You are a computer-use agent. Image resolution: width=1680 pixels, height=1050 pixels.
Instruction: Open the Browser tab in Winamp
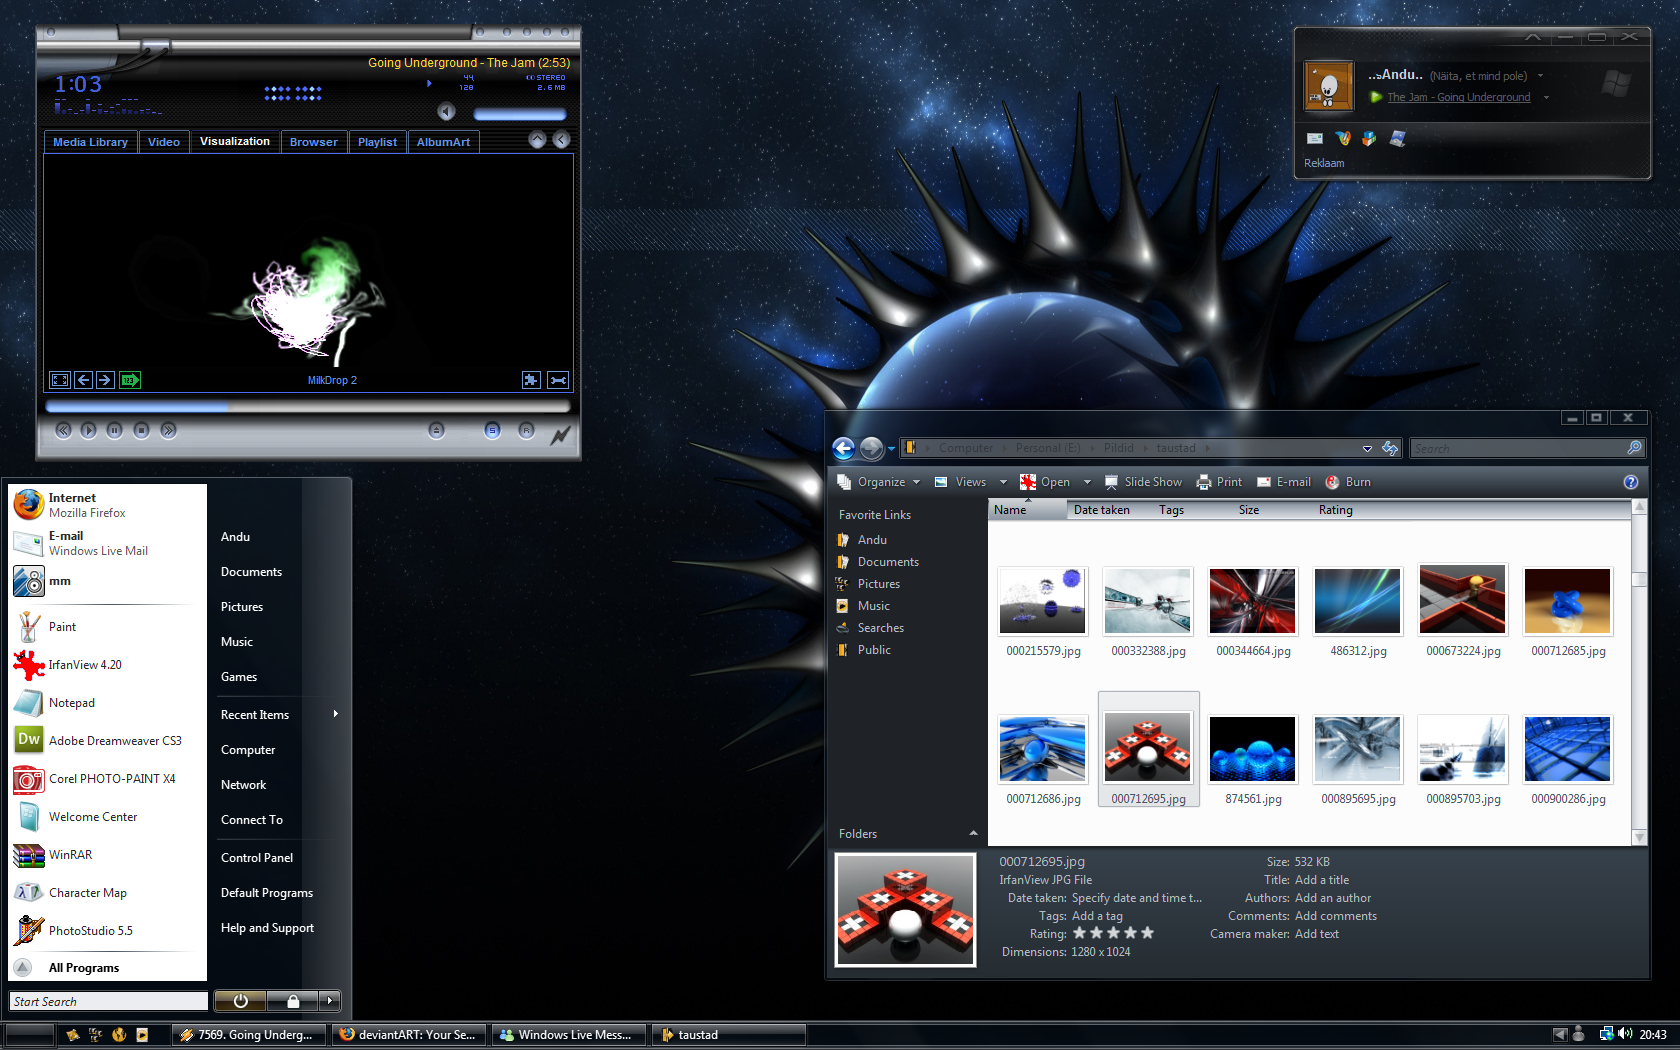(x=314, y=142)
